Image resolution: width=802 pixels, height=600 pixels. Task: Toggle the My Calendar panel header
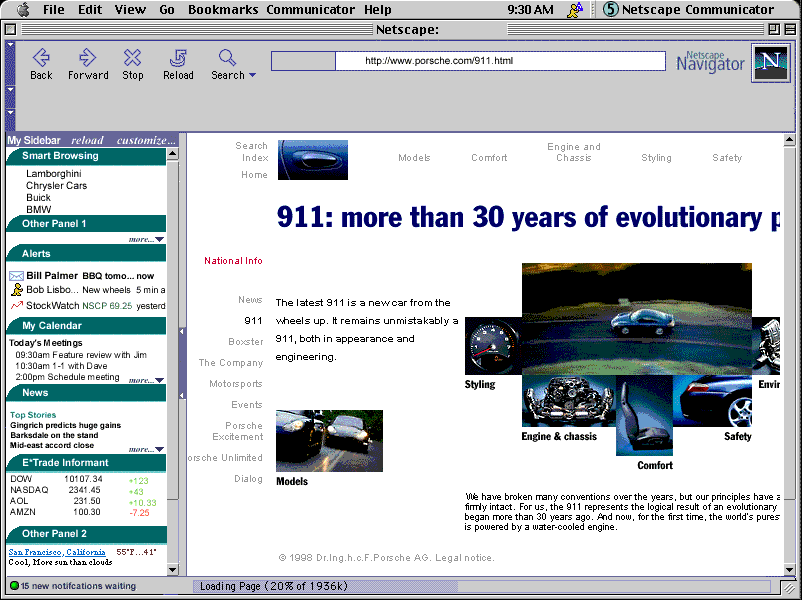tap(86, 326)
